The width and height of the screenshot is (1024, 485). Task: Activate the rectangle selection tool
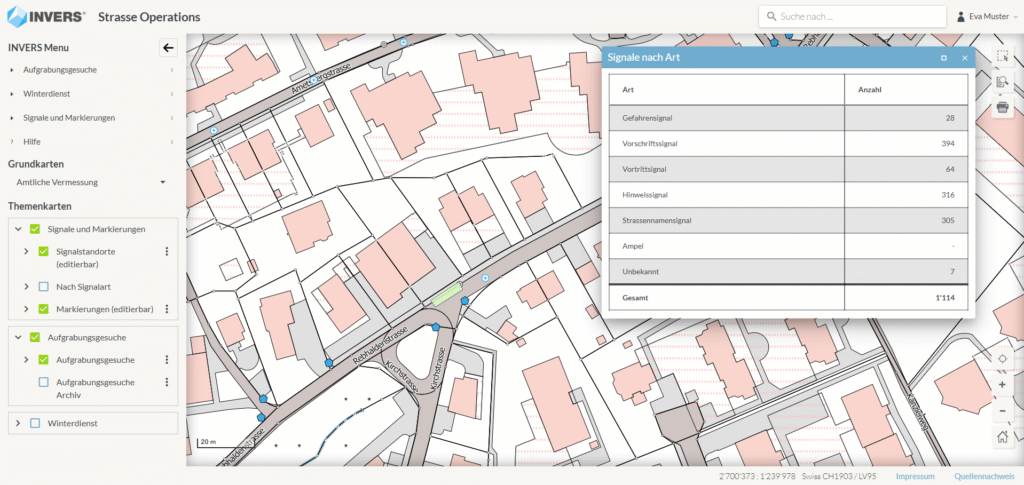tap(1002, 57)
